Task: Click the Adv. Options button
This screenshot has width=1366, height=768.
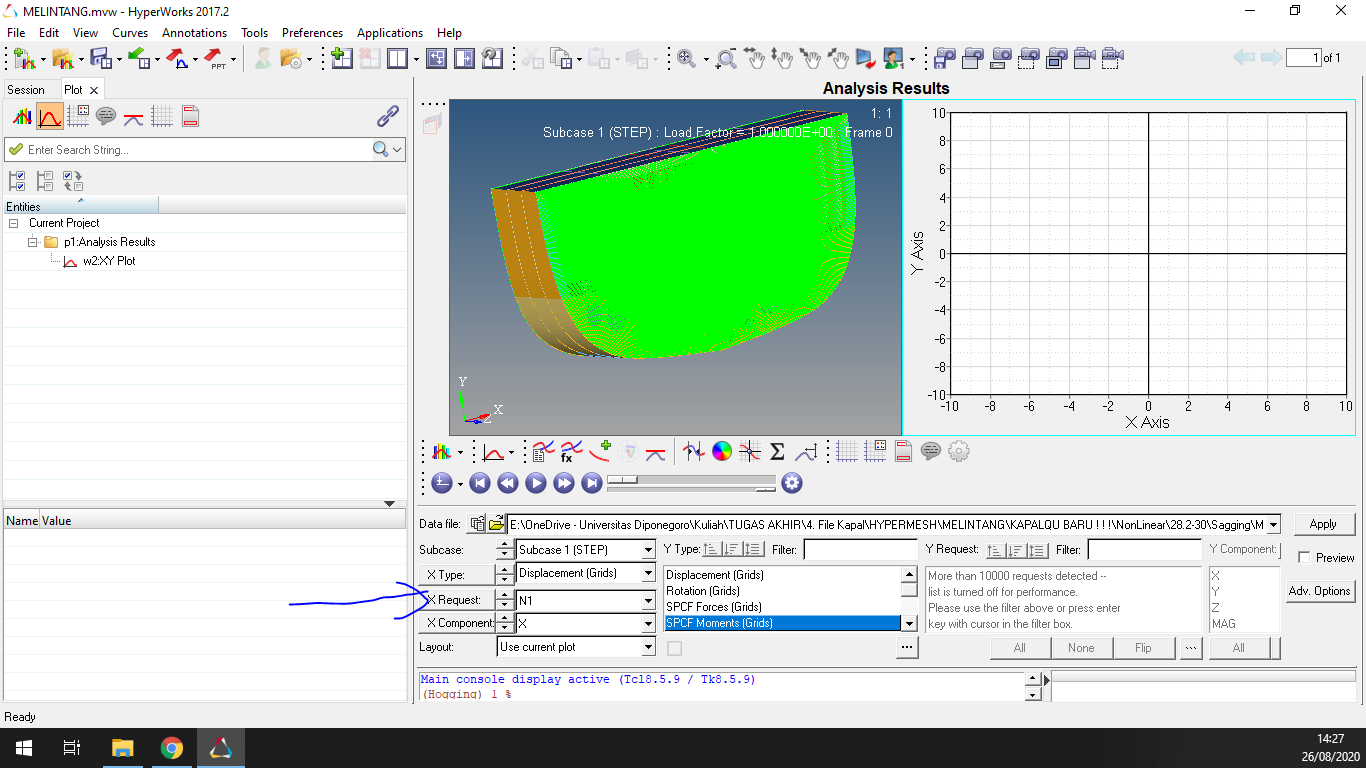Action: click(x=1319, y=591)
